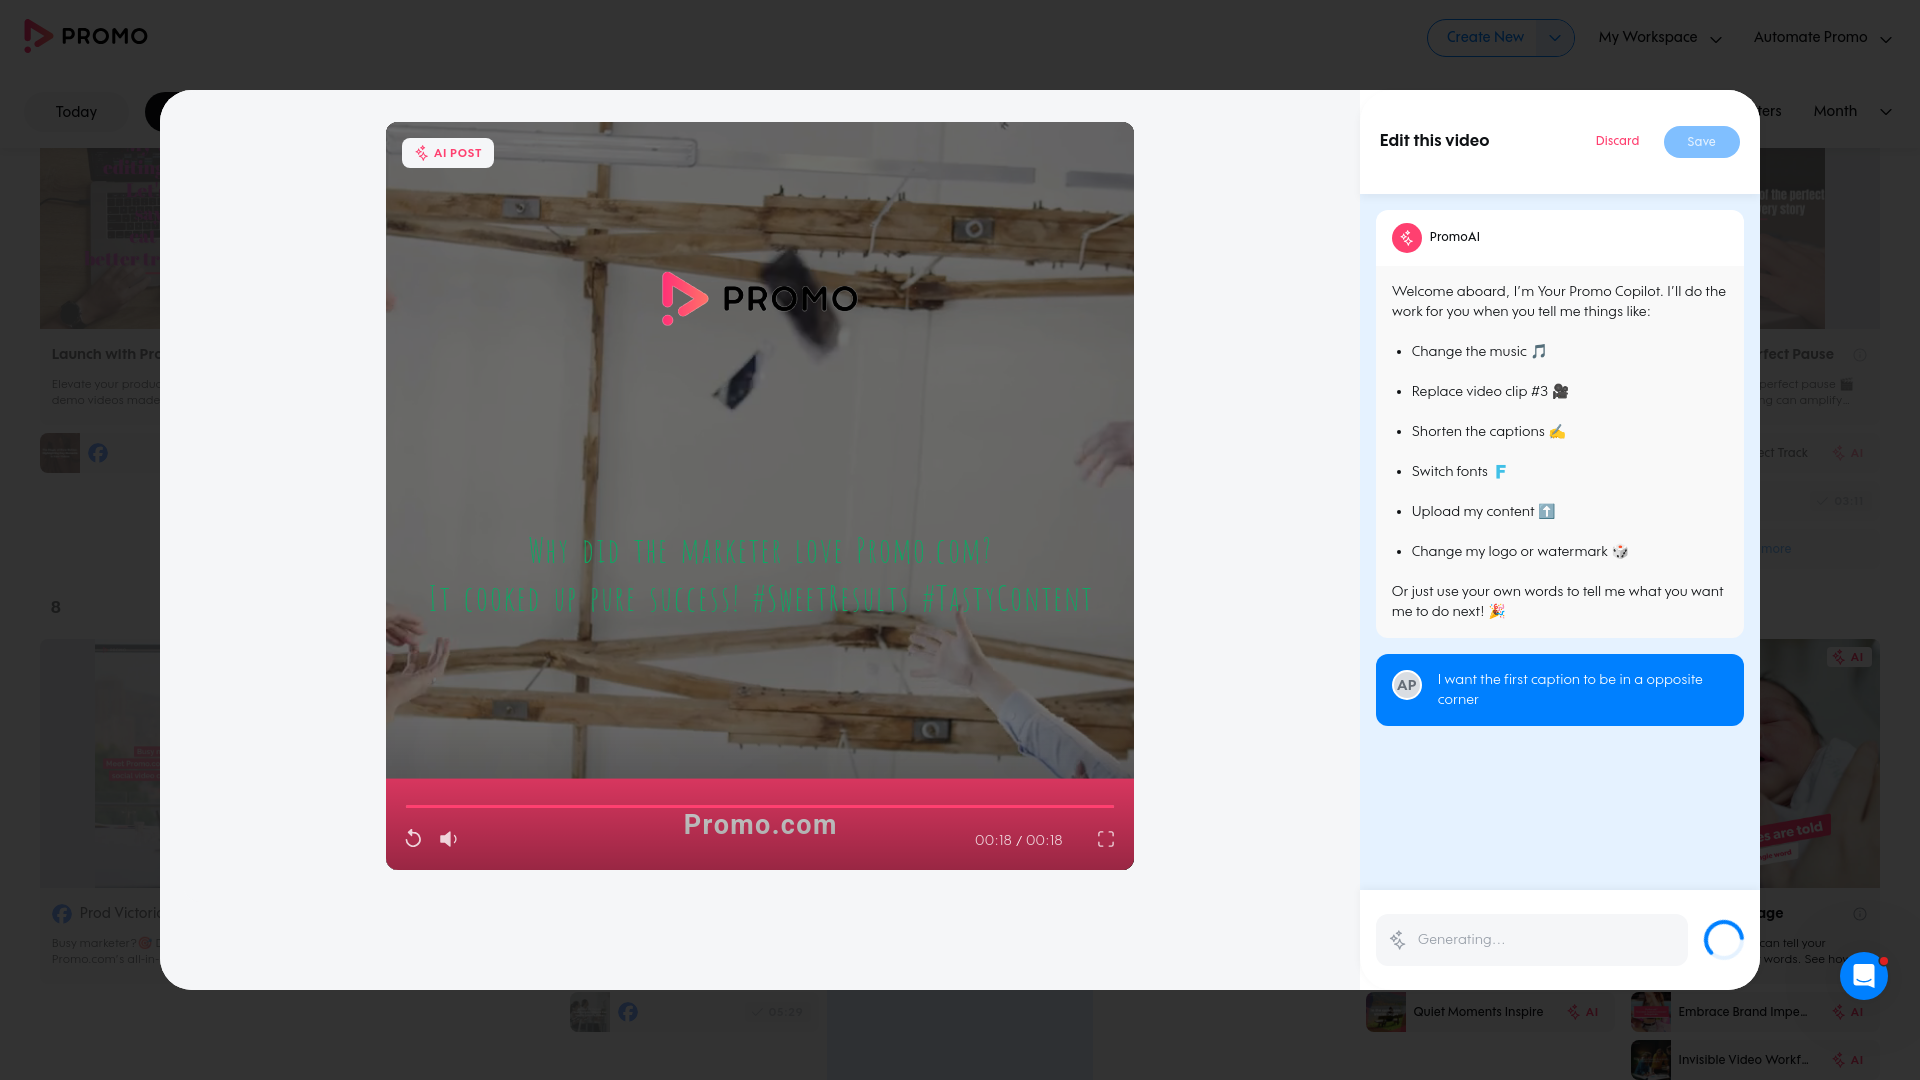Click the Generating prompt input field
The width and height of the screenshot is (1920, 1080).
[1532, 940]
